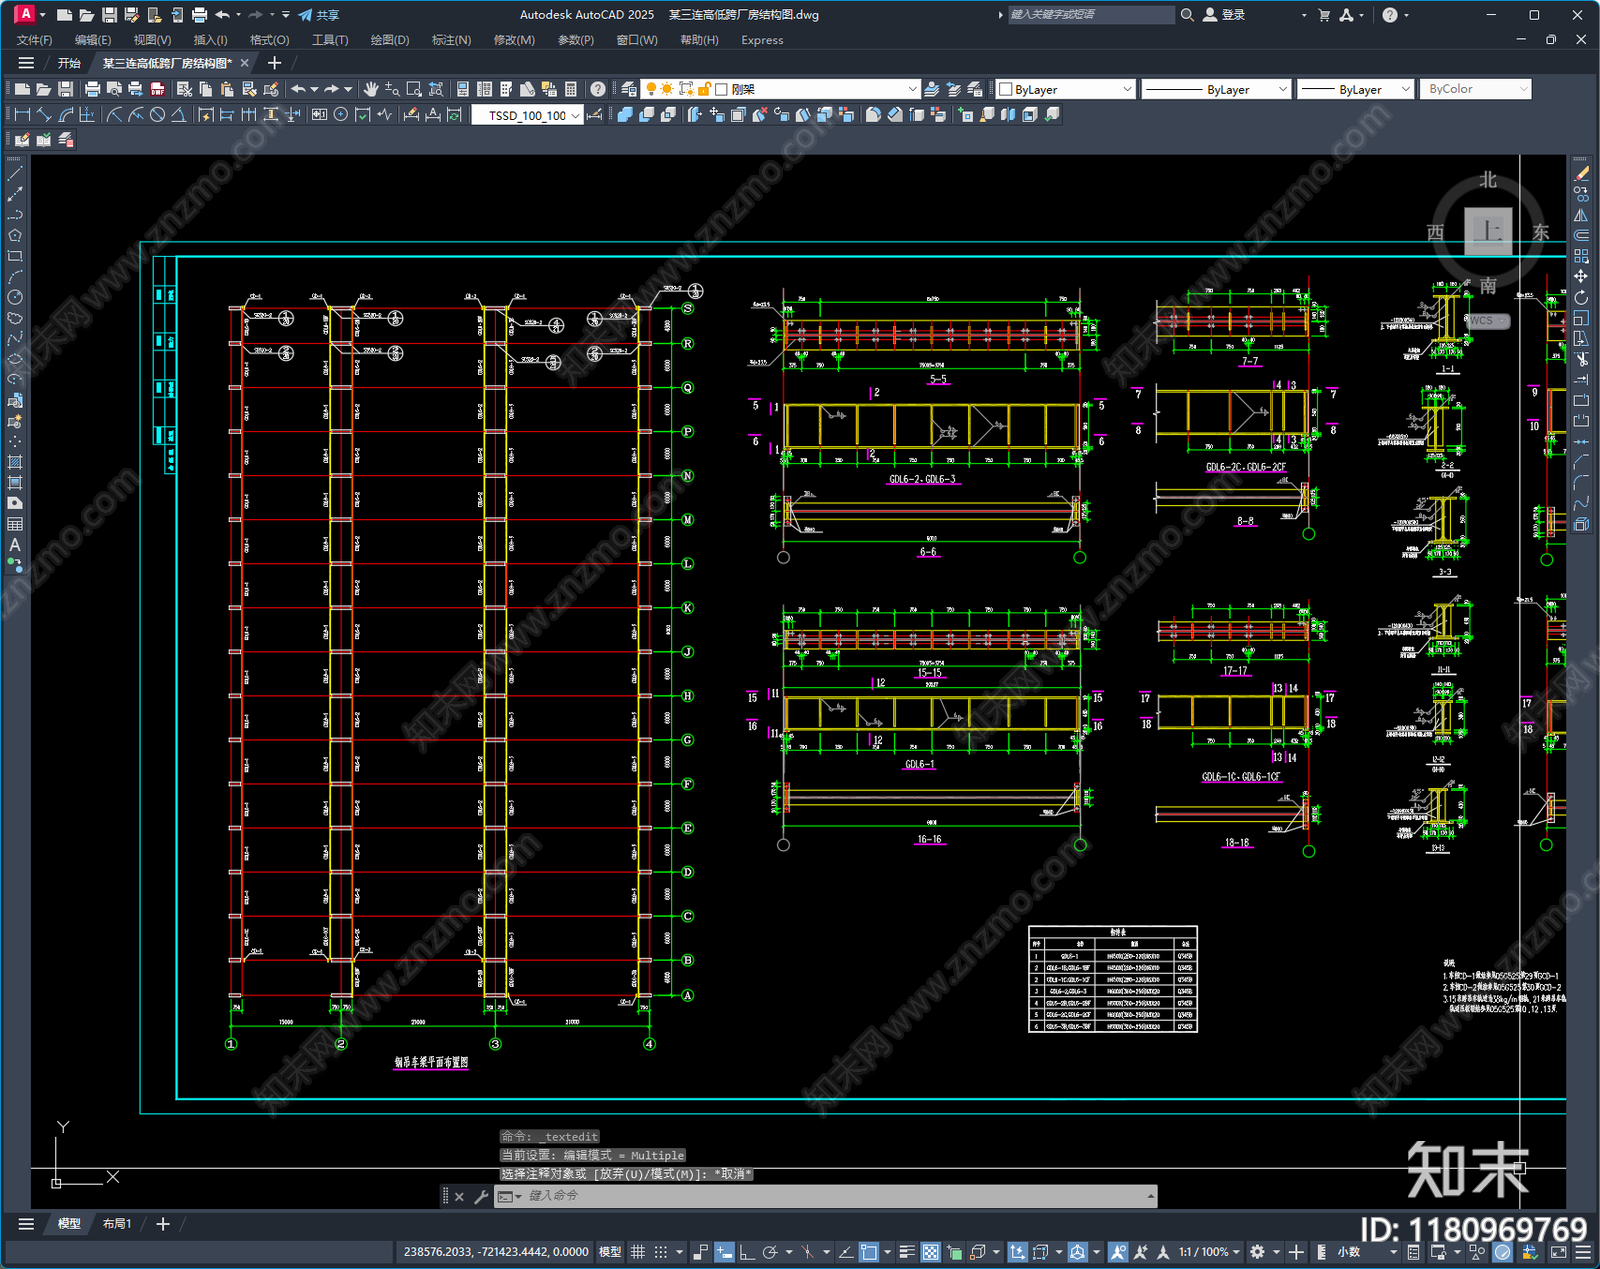Viewport: 1600px width, 1269px height.
Task: Click the Erase tool in right toolbar
Action: 1581,173
